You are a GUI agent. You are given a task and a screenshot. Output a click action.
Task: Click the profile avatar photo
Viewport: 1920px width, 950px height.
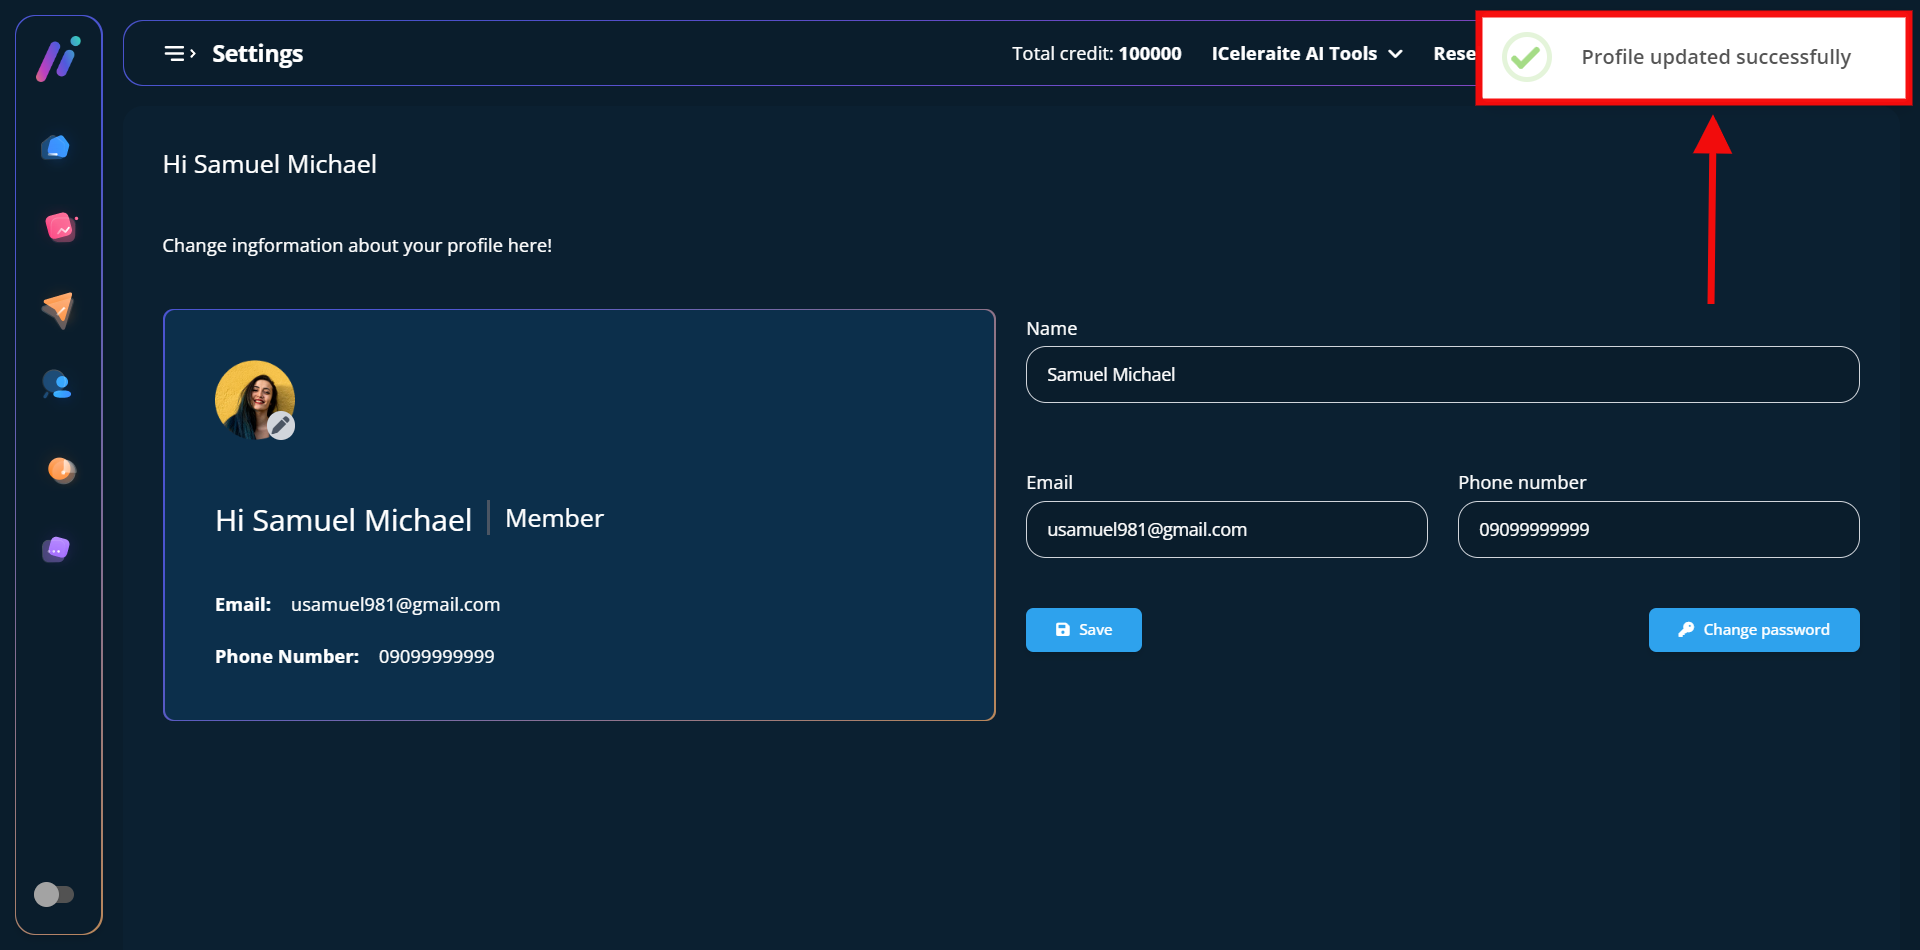click(x=250, y=395)
